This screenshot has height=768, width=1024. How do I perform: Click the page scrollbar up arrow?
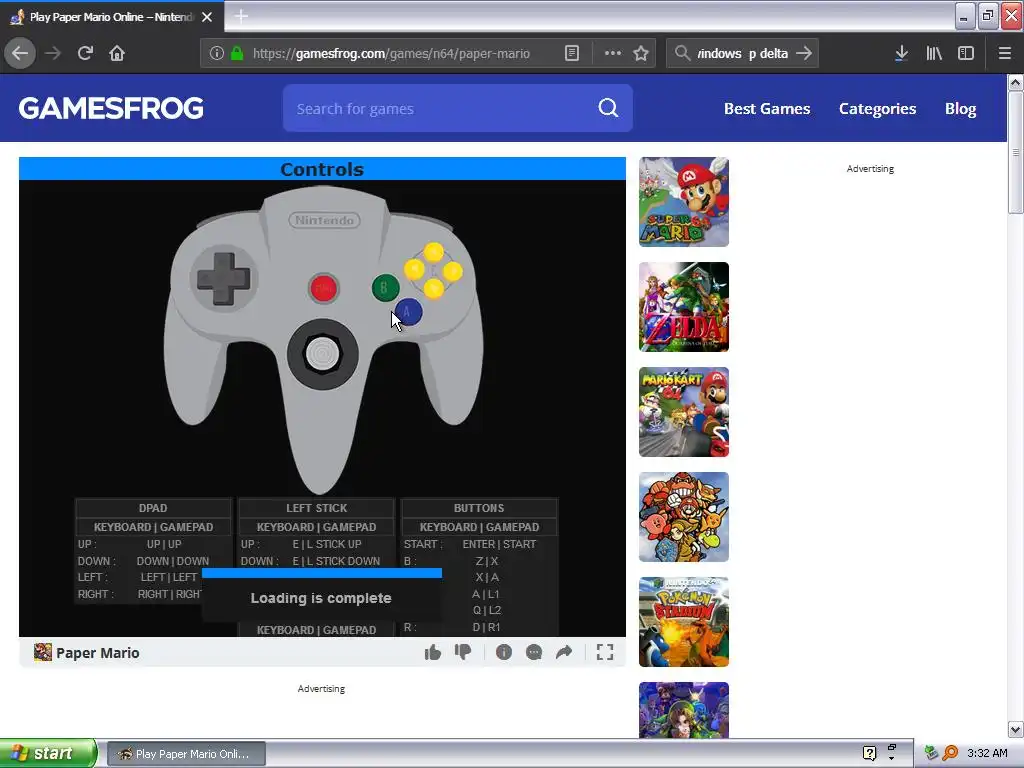tap(1016, 82)
